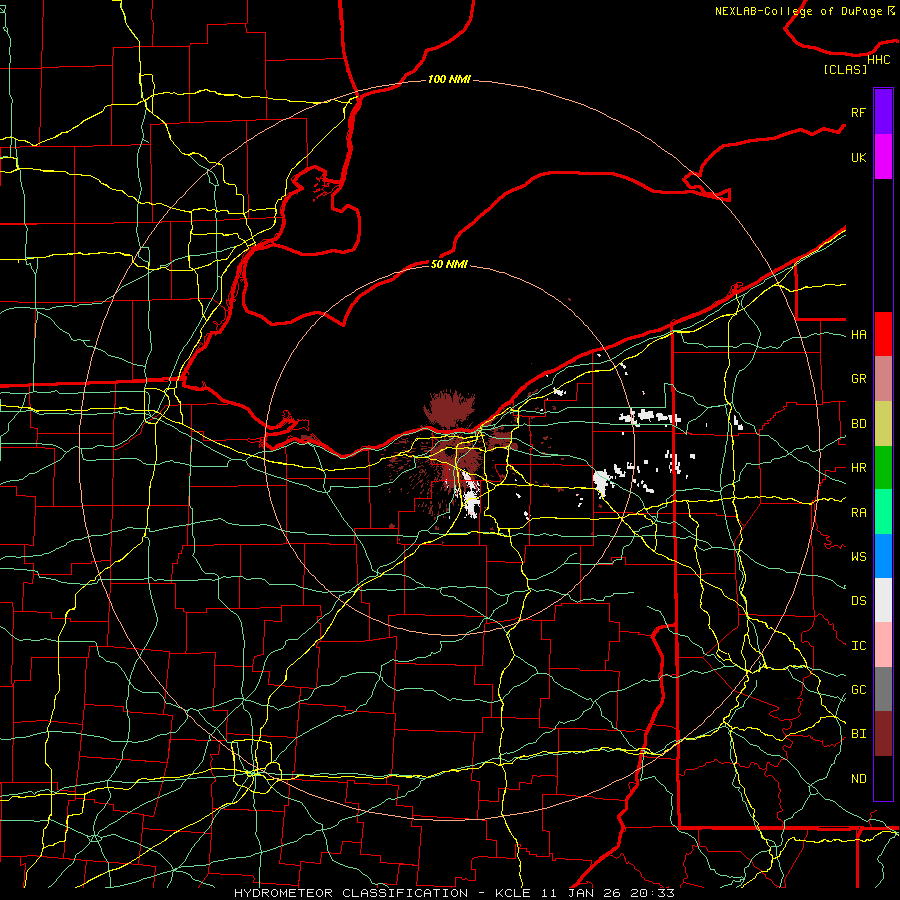Select the yellow BD legend swatch
The image size is (900, 900).
click(x=883, y=423)
